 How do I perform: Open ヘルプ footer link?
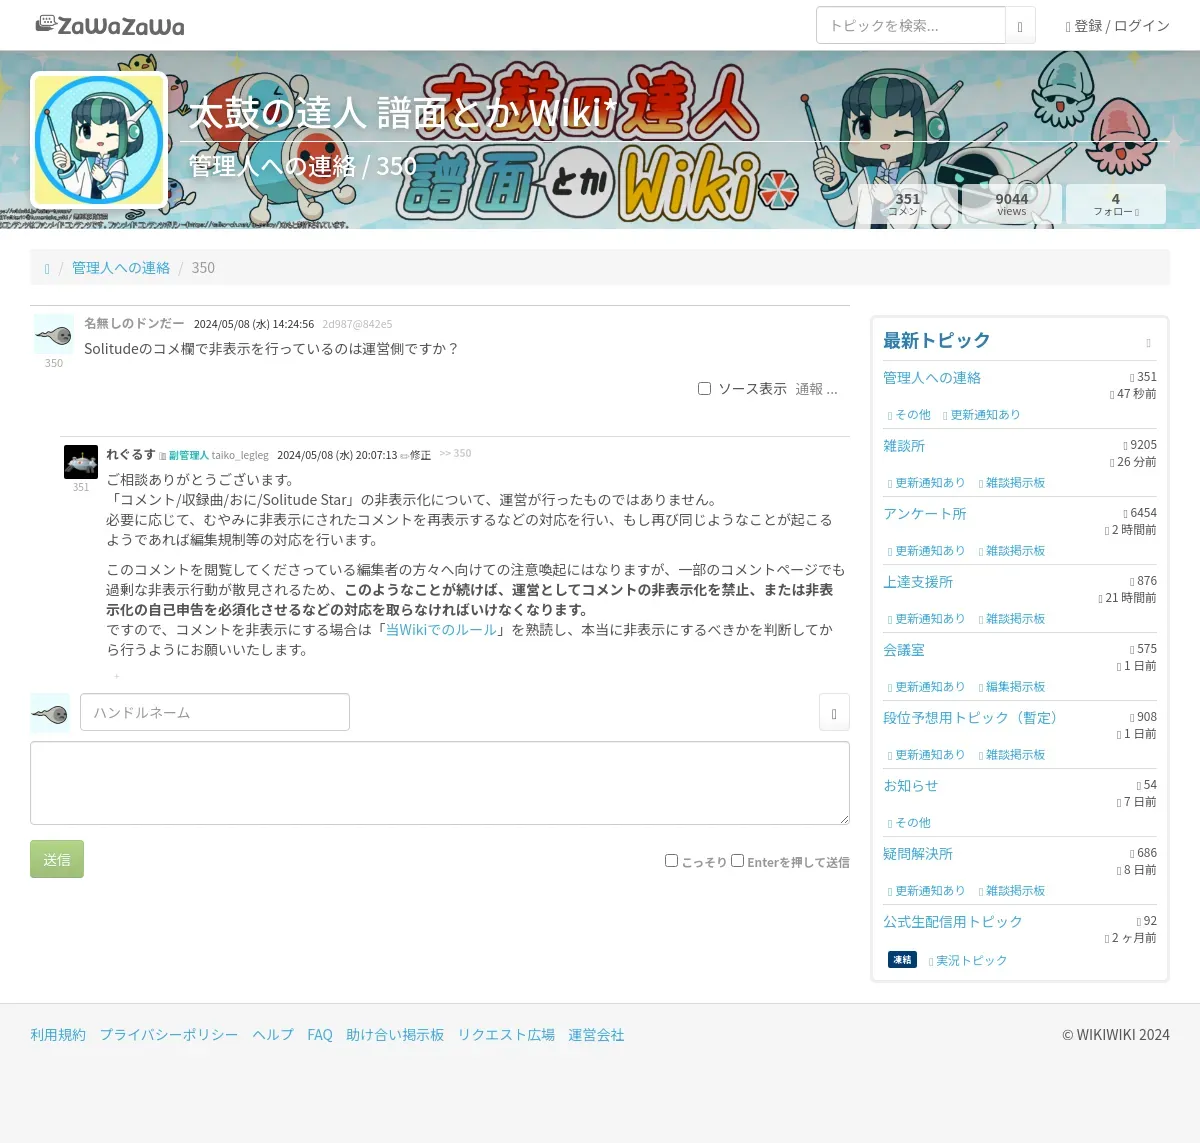(x=273, y=1035)
